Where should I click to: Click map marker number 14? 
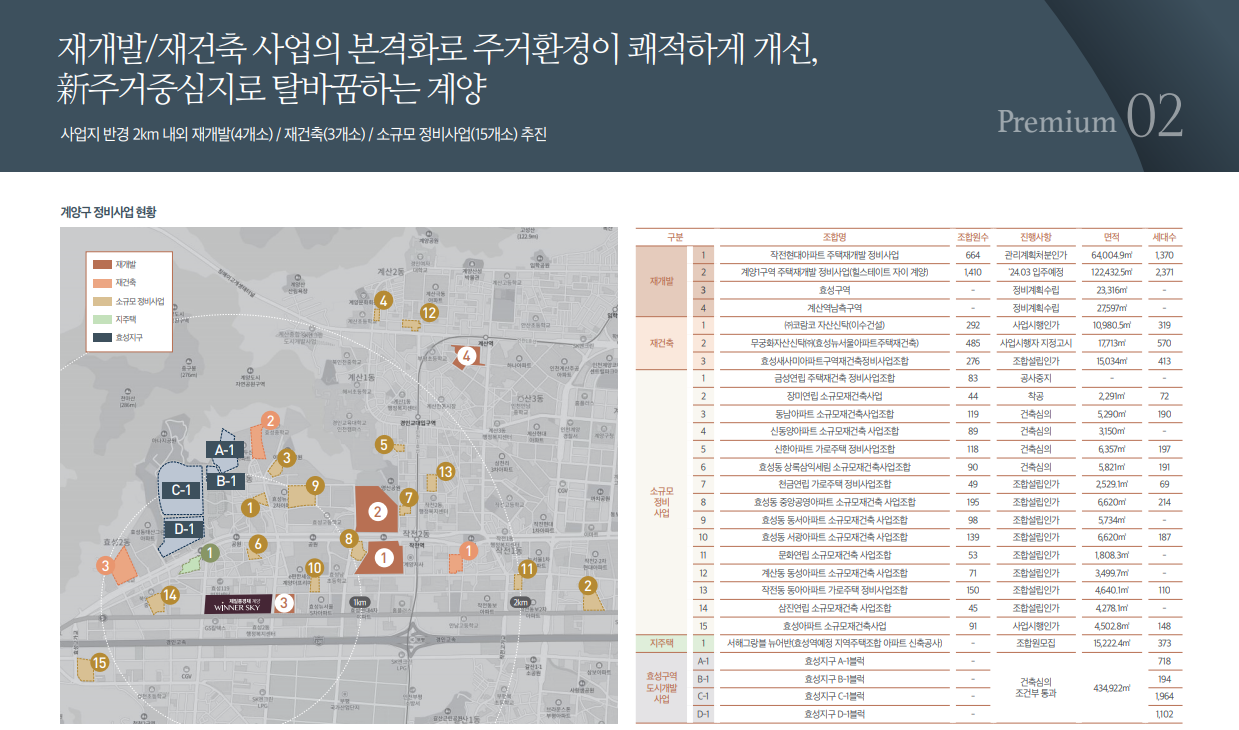tap(170, 595)
